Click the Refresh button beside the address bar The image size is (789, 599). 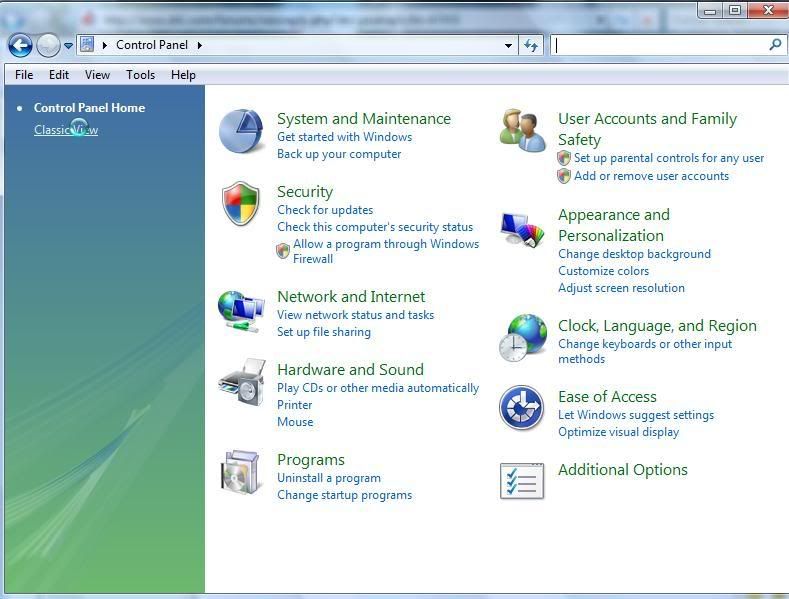coord(531,45)
